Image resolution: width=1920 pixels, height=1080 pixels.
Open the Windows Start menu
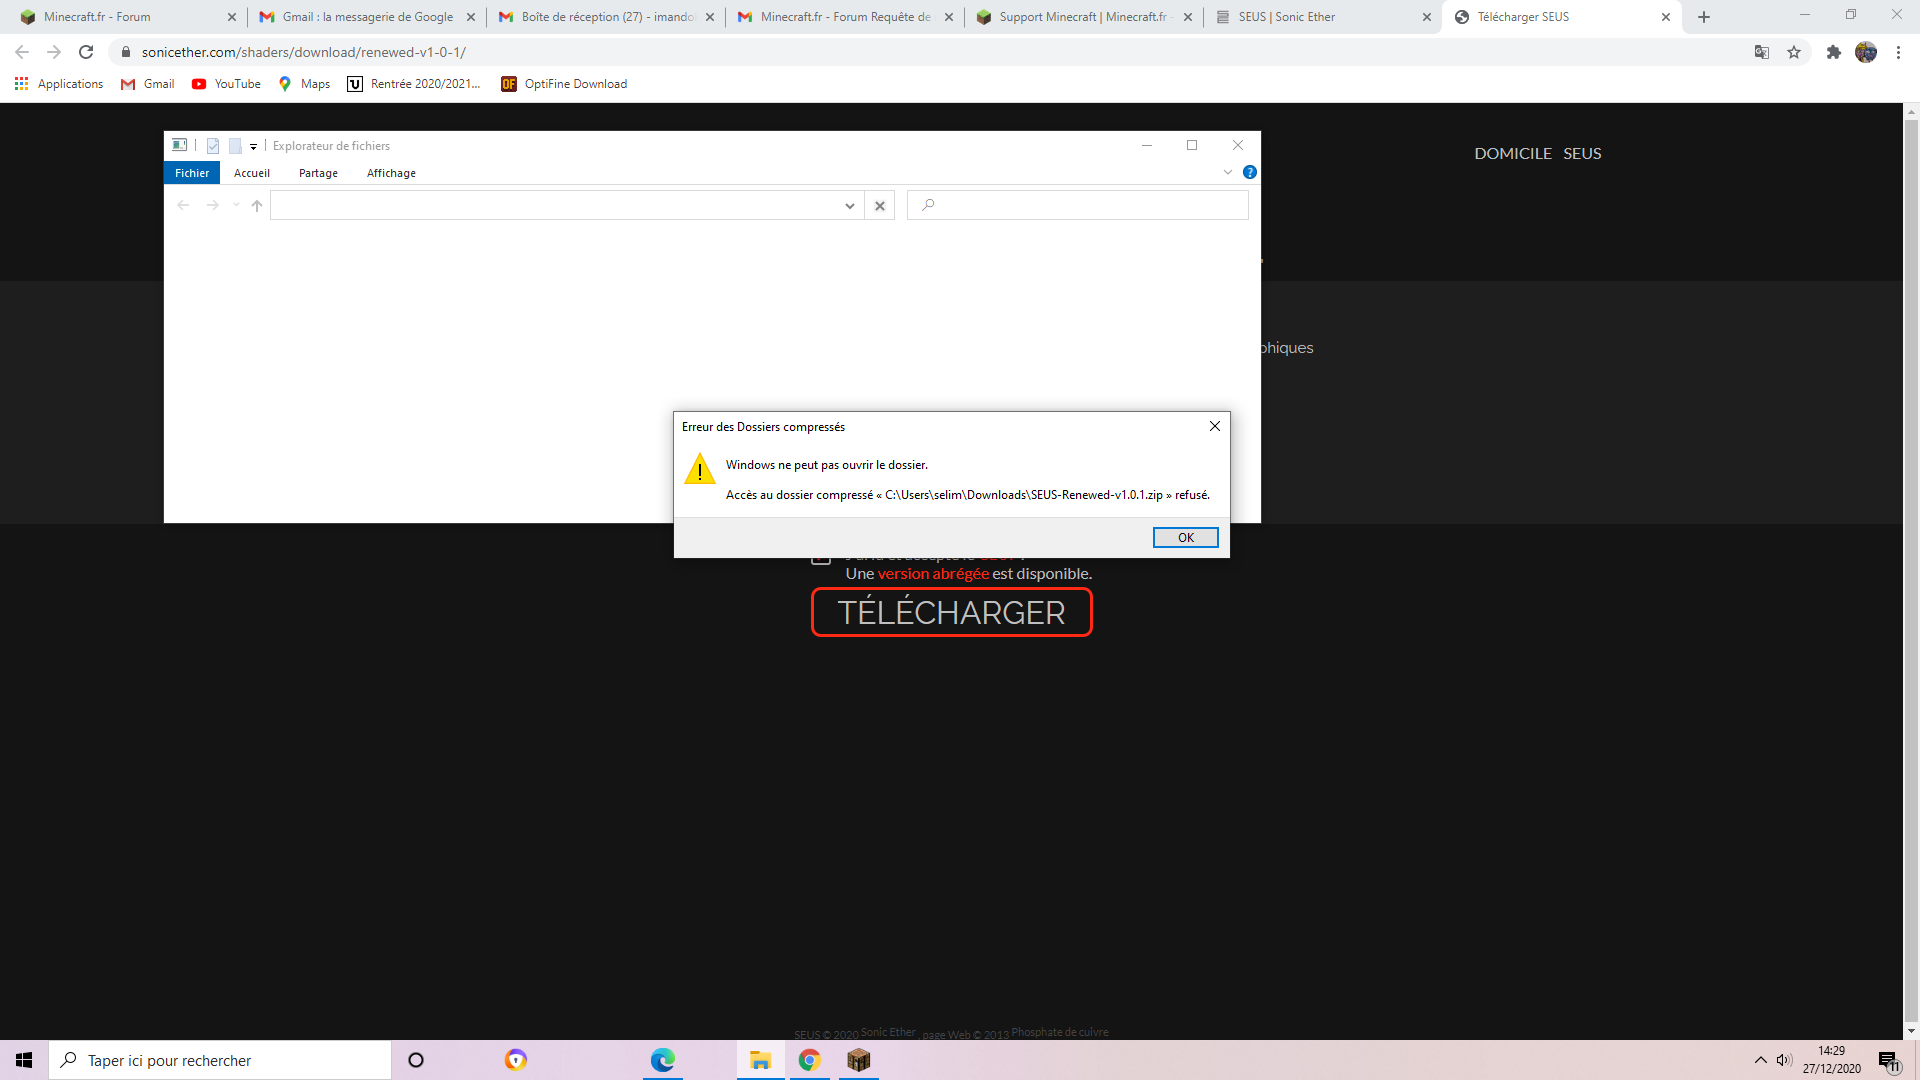pos(24,1060)
